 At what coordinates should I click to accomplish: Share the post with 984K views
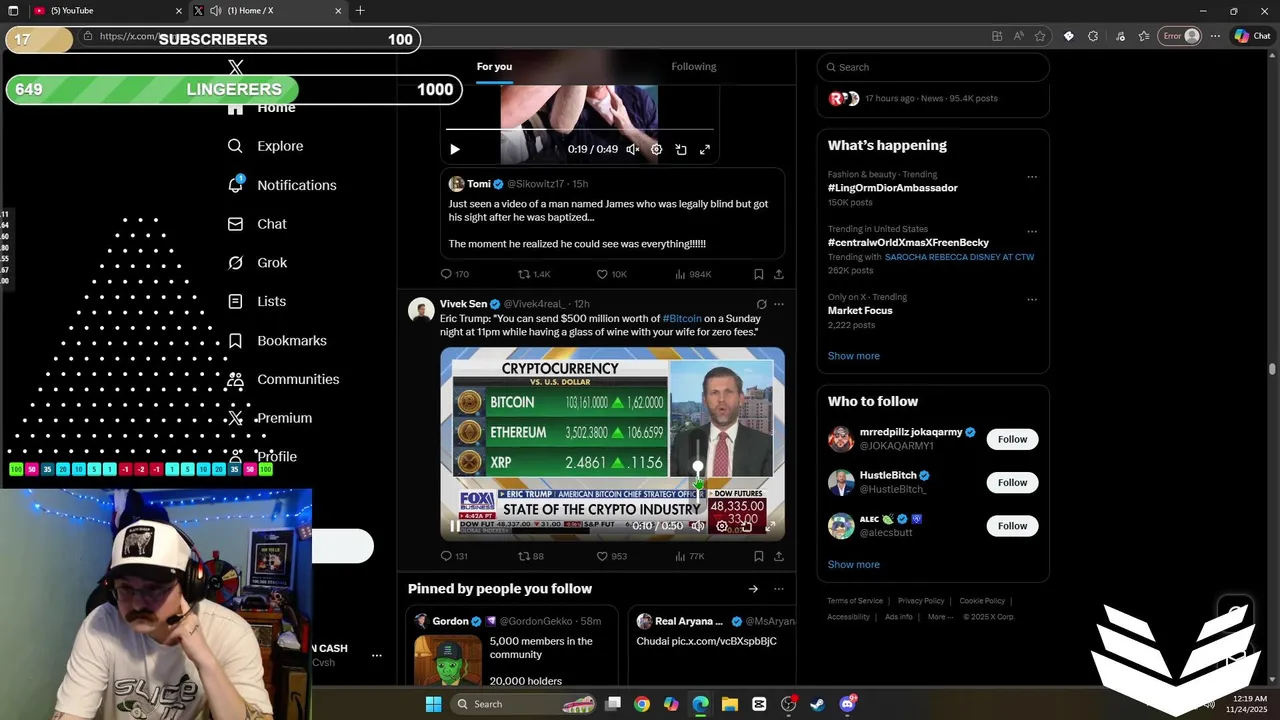pos(779,274)
